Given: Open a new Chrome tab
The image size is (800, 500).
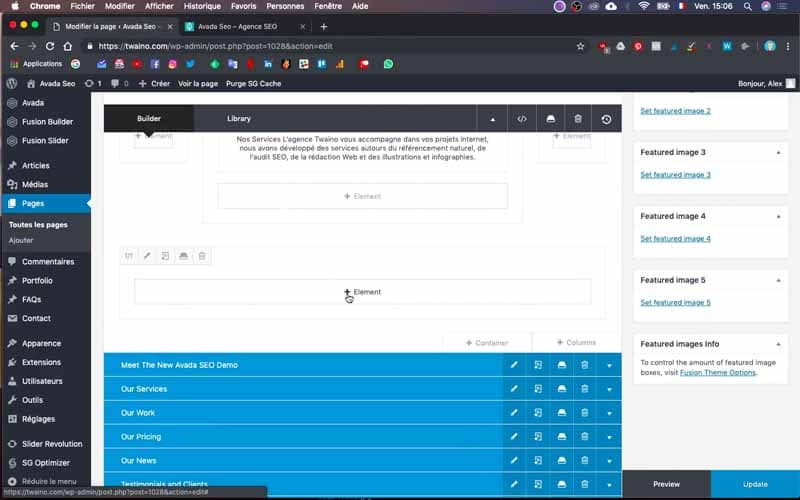Looking at the screenshot, I should pyautogui.click(x=323, y=27).
